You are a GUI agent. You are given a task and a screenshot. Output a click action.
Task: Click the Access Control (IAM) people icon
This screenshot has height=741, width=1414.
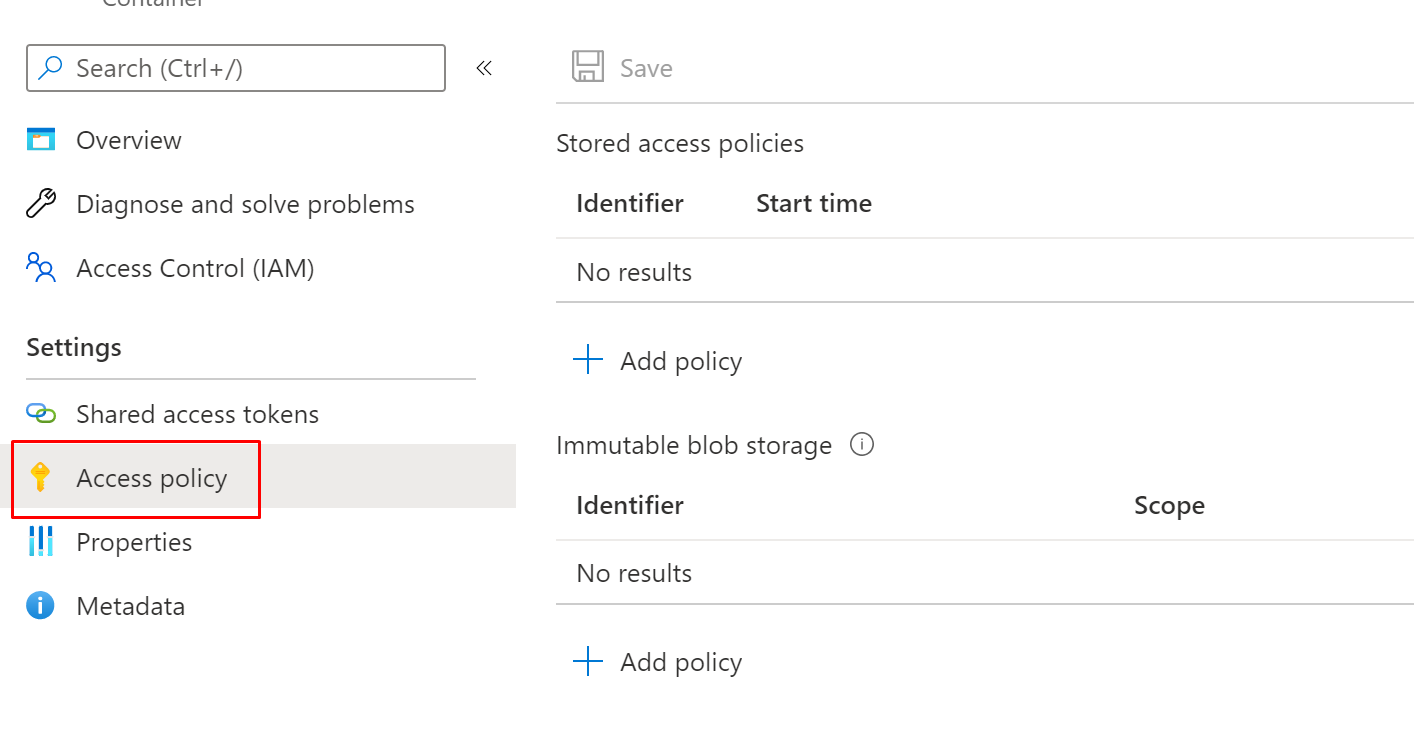tap(40, 268)
